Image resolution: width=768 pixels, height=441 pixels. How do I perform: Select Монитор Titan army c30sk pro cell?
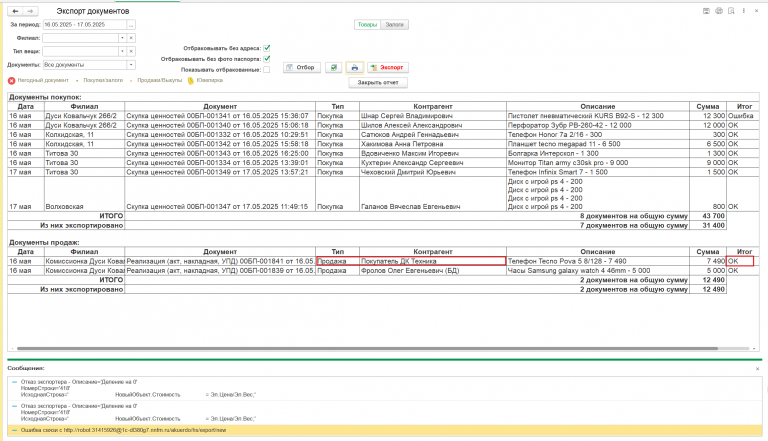(x=598, y=163)
